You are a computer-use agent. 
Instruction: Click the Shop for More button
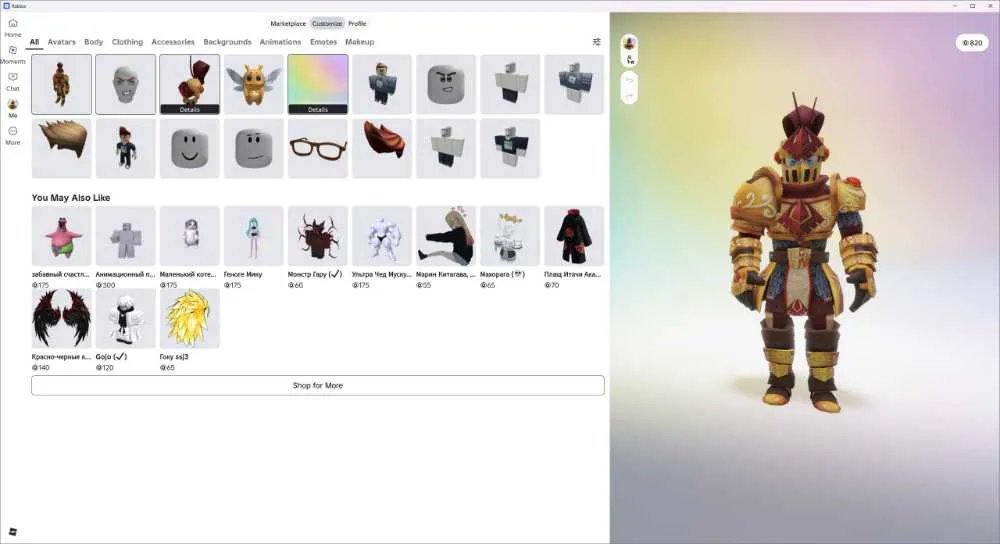point(318,385)
